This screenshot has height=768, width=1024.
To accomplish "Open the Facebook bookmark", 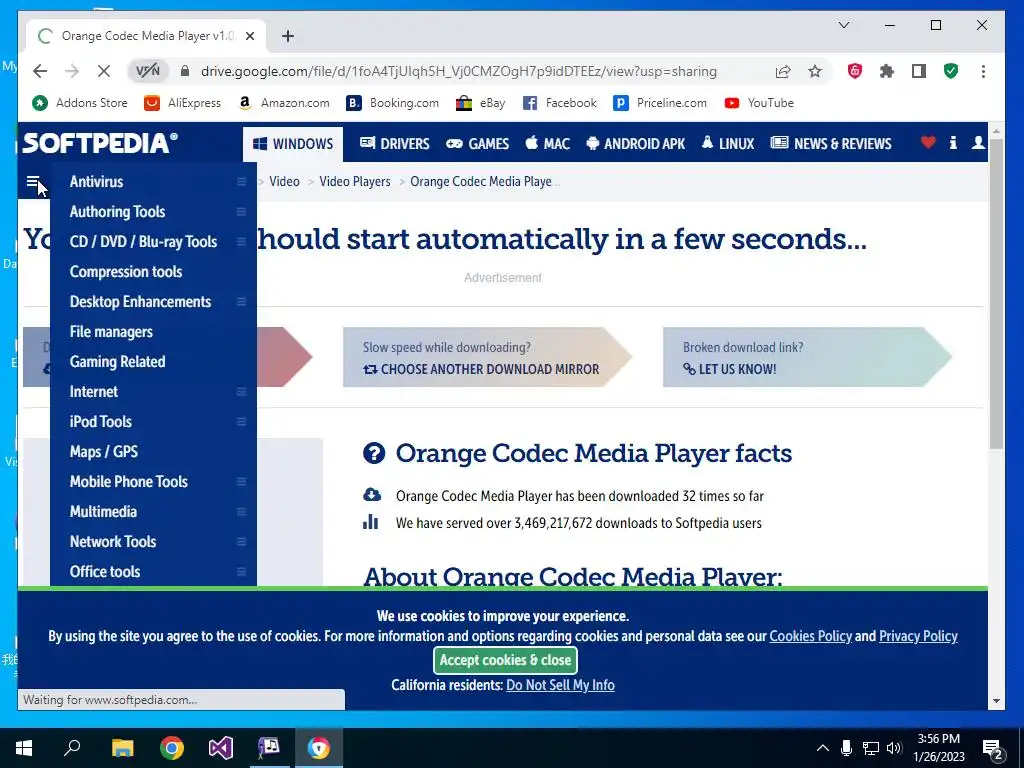I will tap(560, 103).
